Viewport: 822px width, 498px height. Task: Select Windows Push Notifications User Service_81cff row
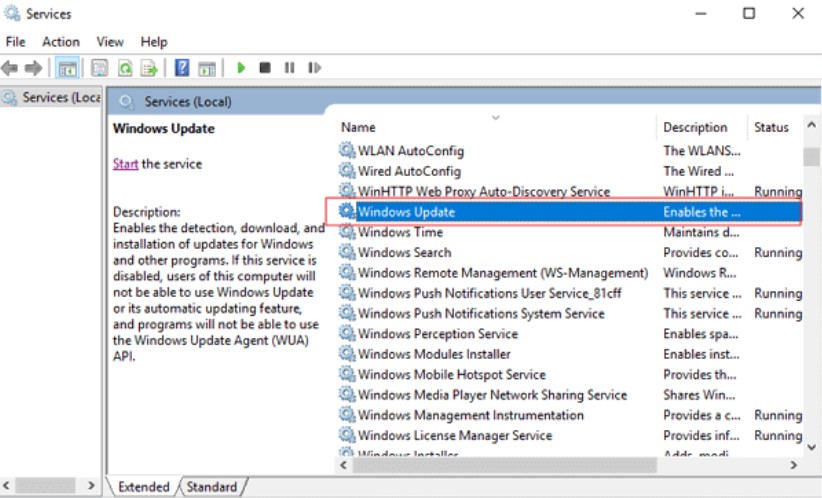pos(570,293)
